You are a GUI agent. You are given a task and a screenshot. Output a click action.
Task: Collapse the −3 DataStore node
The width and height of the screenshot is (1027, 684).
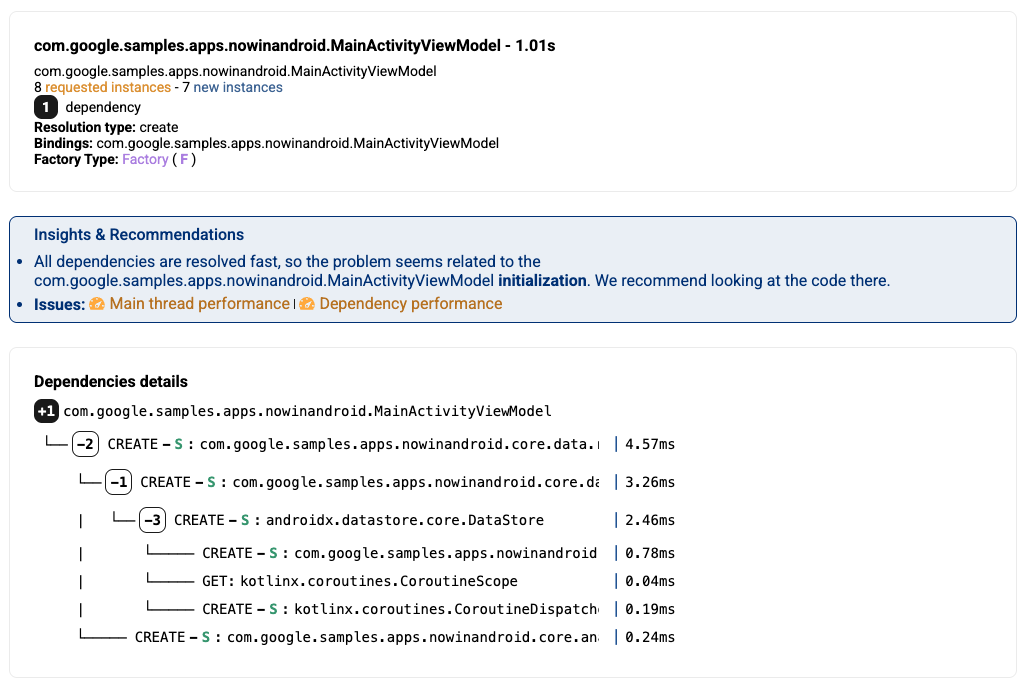point(152,520)
